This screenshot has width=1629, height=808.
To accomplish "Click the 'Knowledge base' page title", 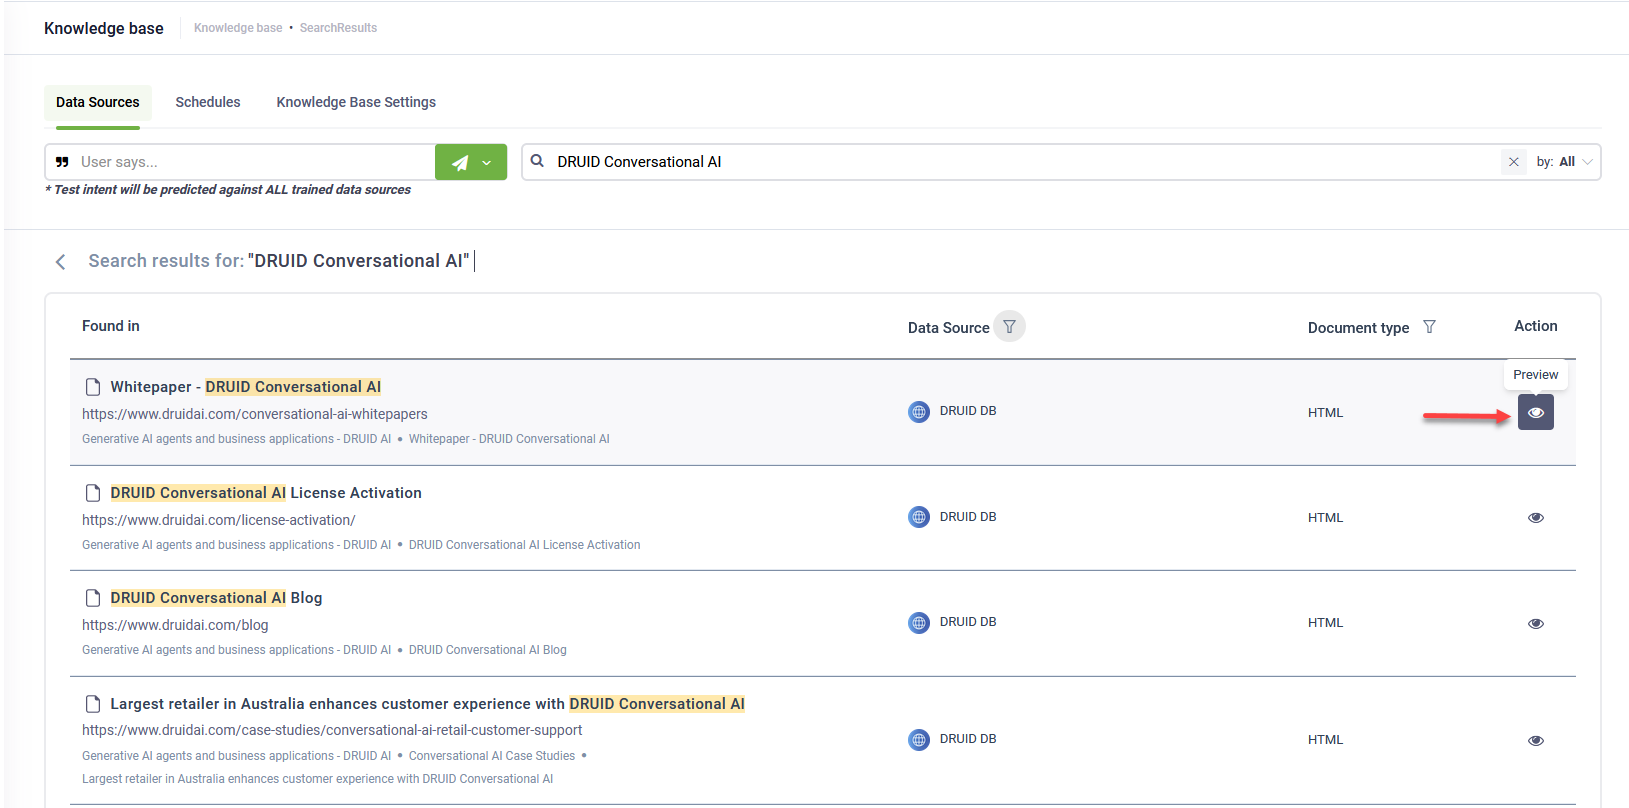I will [104, 28].
